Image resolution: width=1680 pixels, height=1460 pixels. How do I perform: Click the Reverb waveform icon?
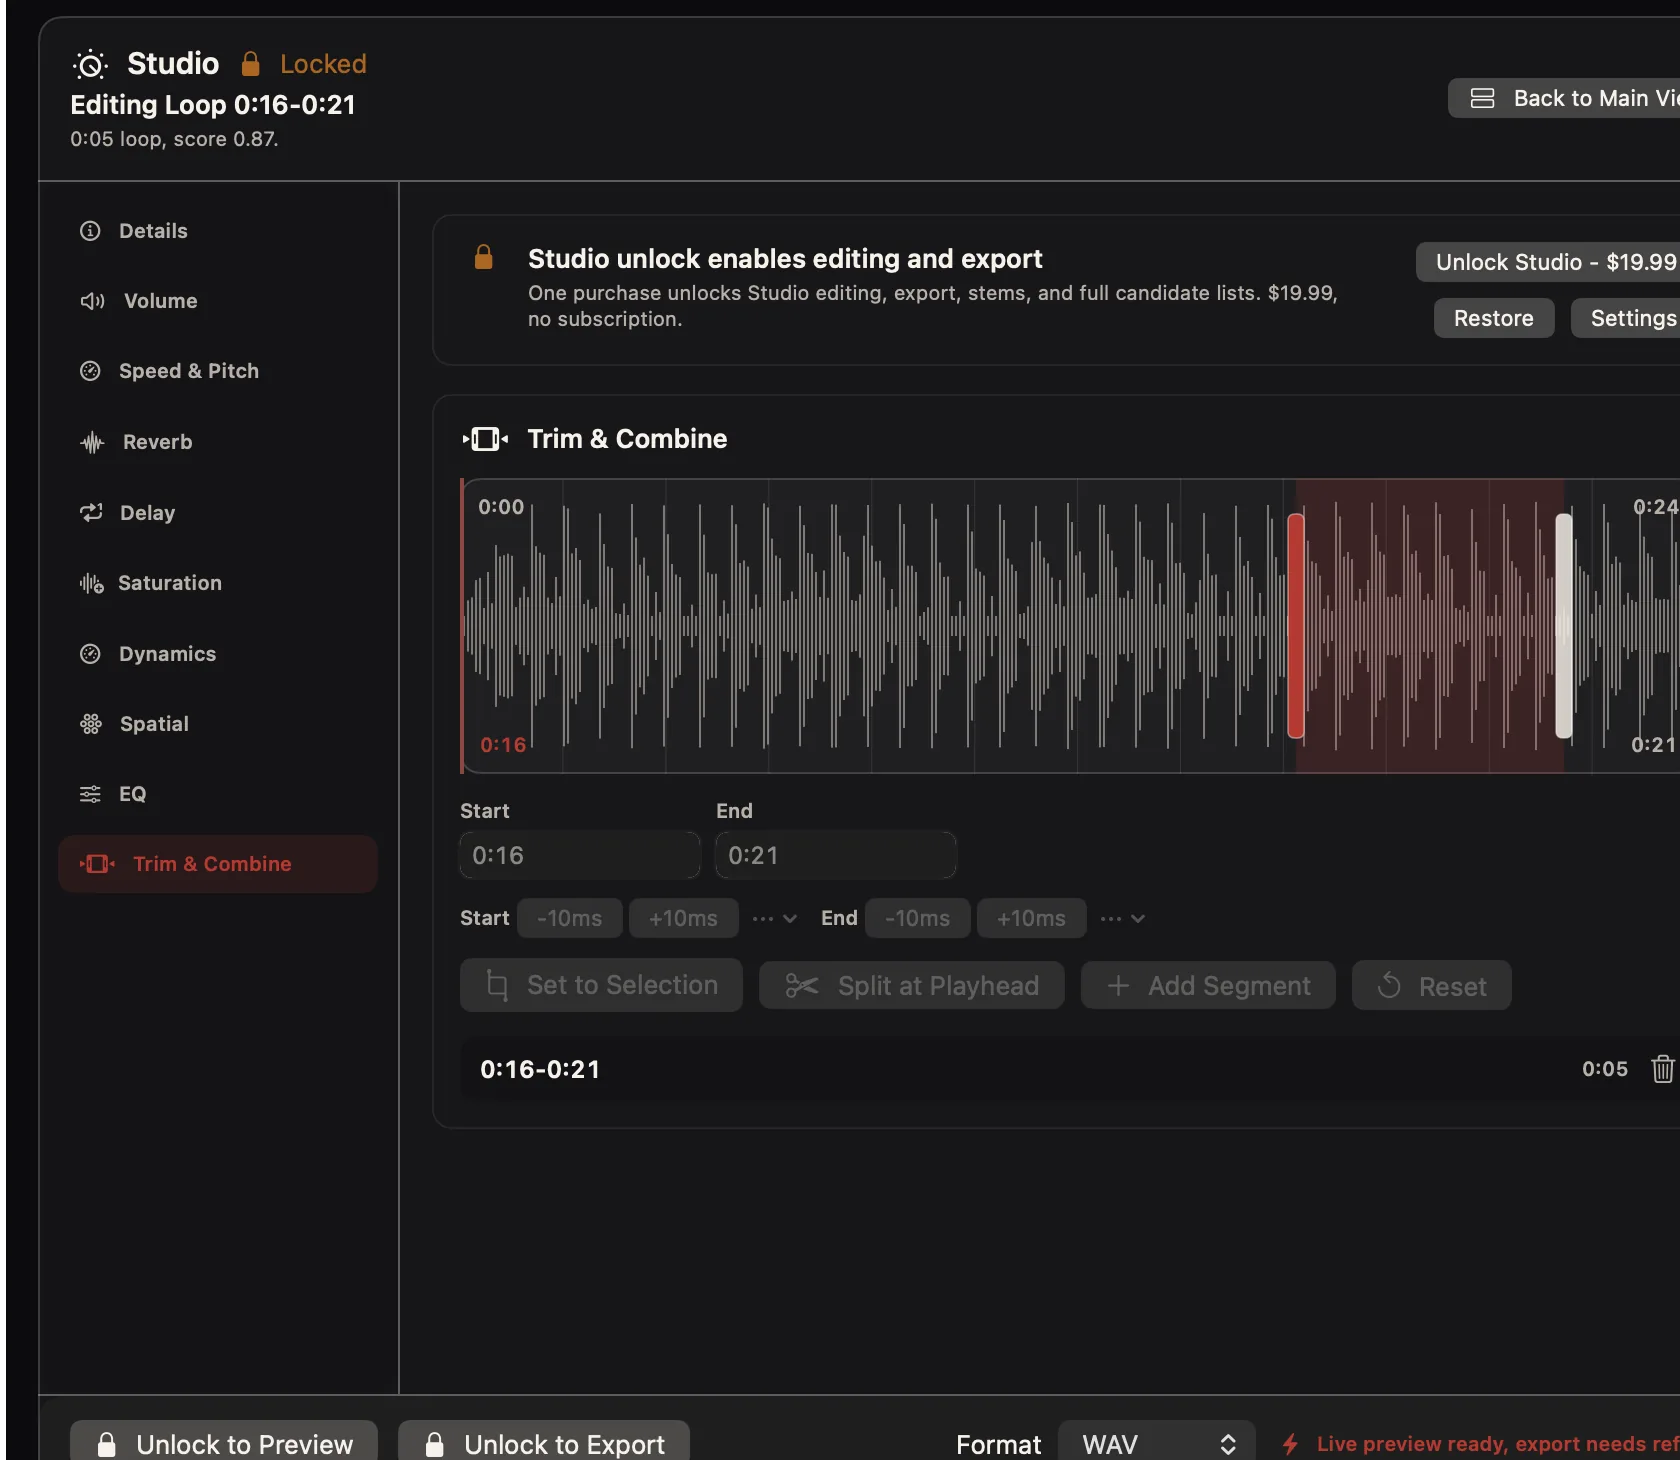[x=92, y=442]
